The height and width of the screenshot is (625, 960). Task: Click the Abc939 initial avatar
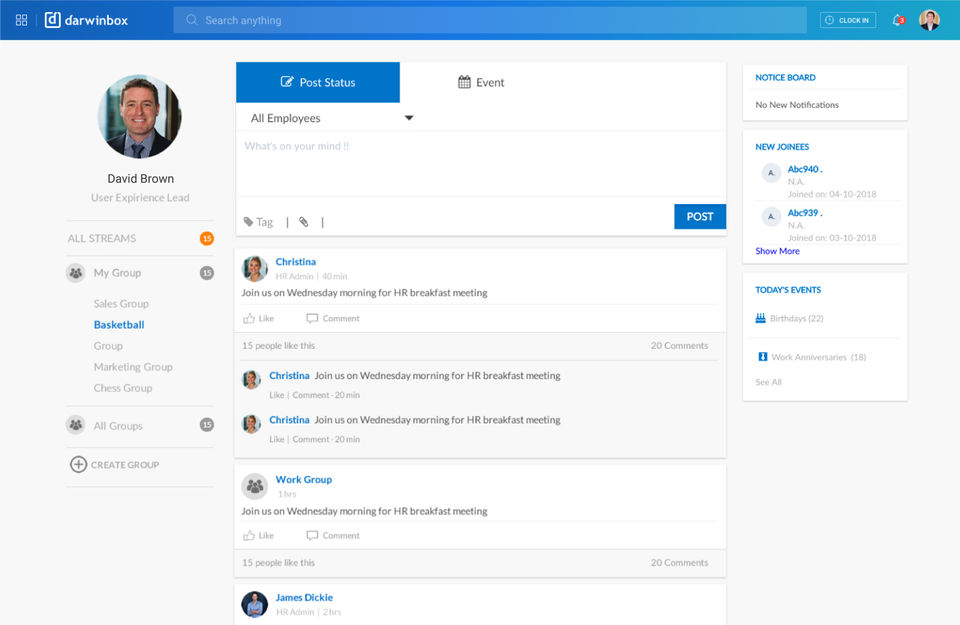click(771, 216)
